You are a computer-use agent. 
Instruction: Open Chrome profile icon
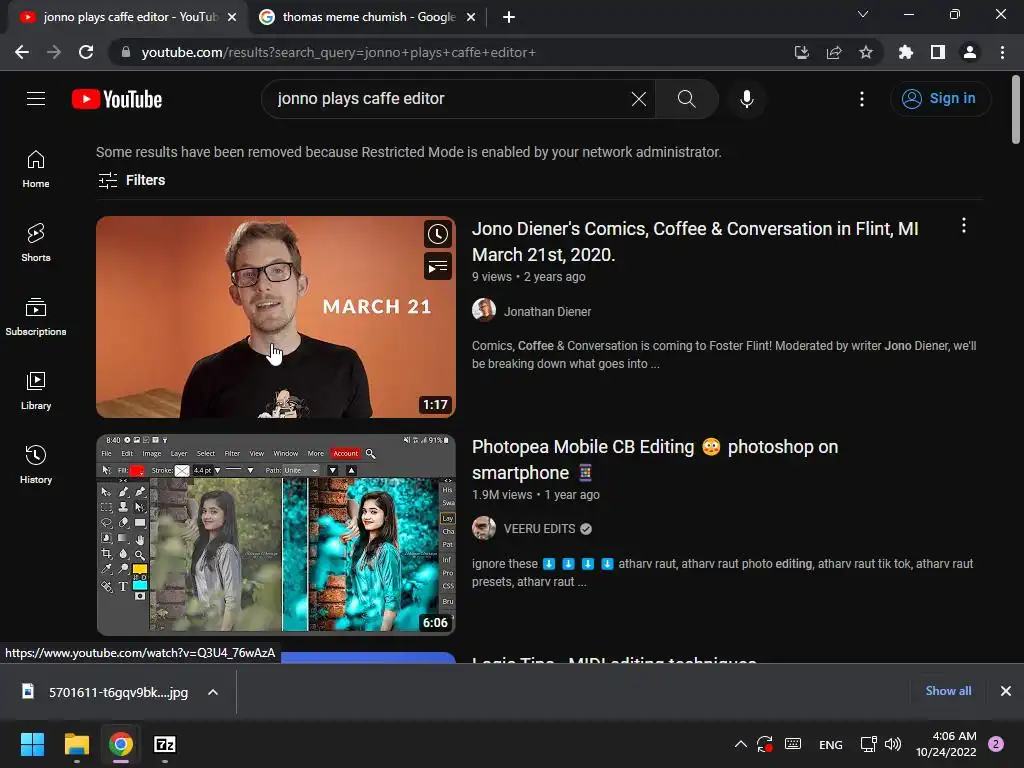970,52
